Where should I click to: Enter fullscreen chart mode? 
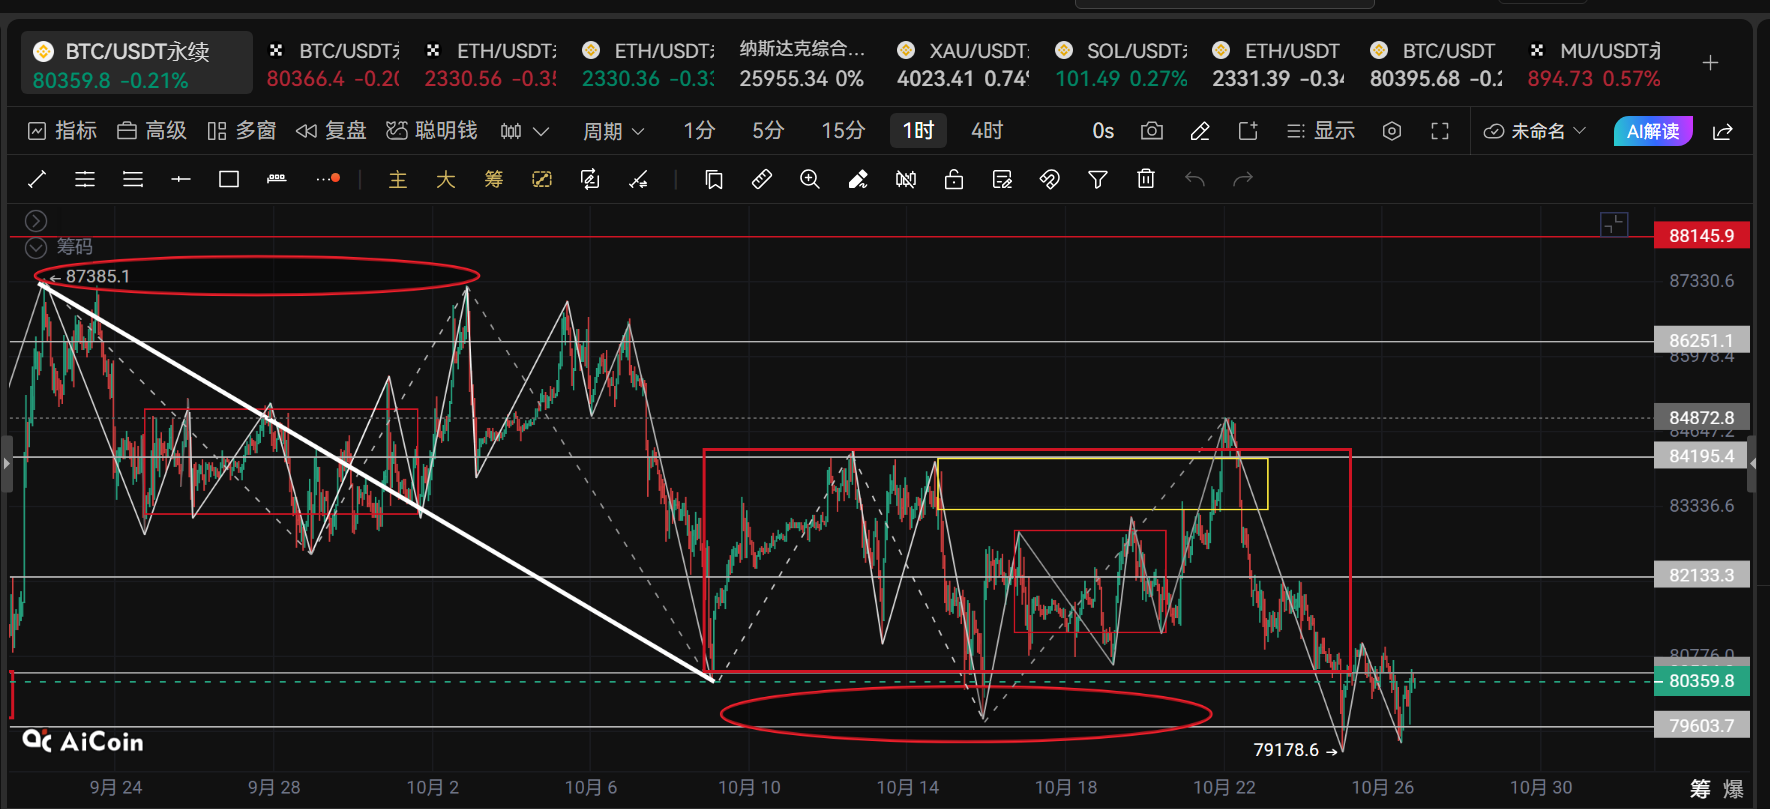(x=1440, y=131)
